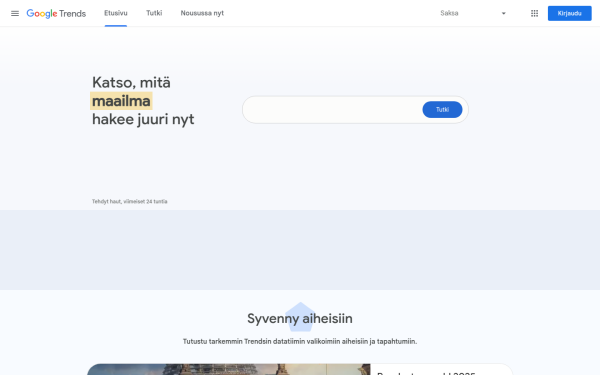
Task: Open the hamburger main menu
Action: coord(15,13)
